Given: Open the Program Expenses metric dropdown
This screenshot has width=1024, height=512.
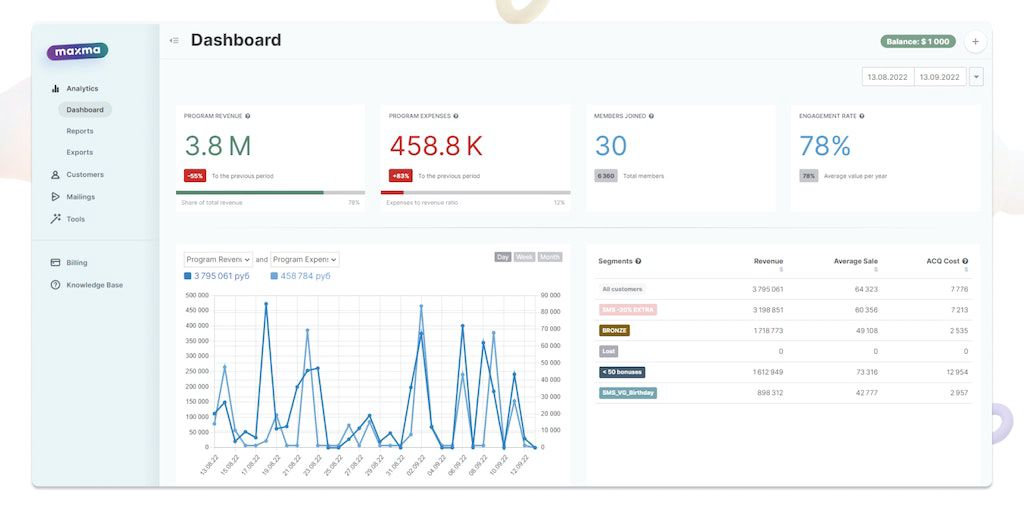Looking at the screenshot, I should coord(305,259).
